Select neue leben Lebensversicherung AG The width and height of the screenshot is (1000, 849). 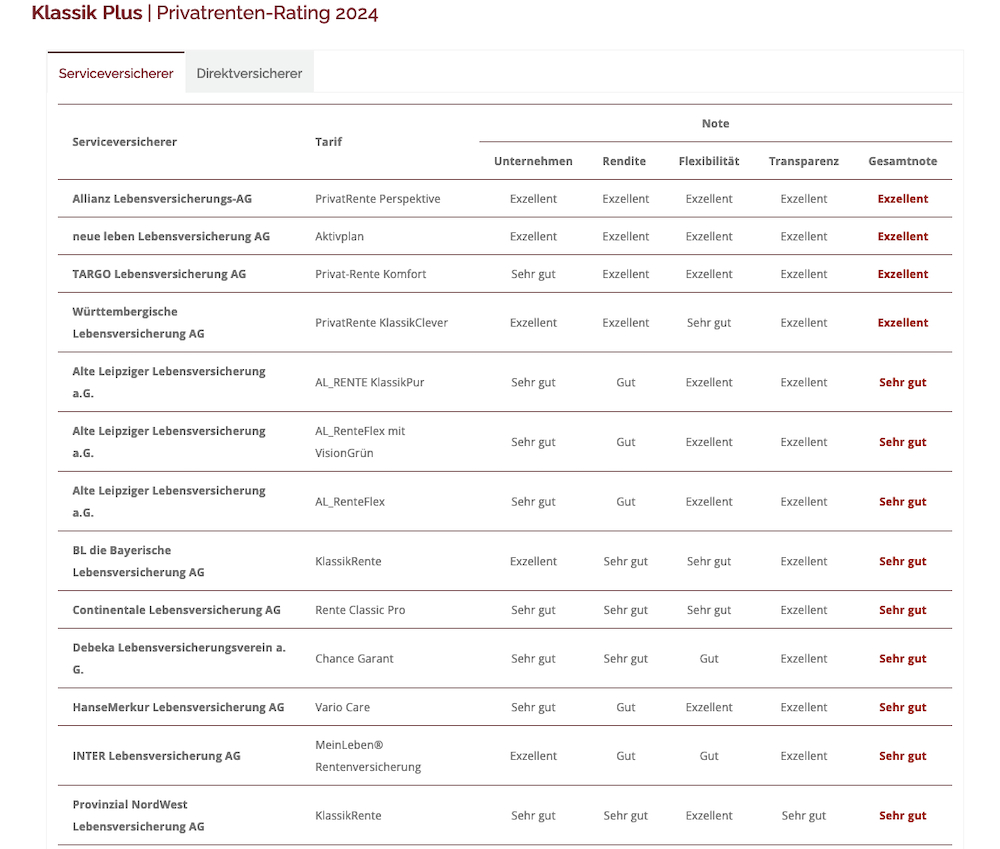(171, 236)
